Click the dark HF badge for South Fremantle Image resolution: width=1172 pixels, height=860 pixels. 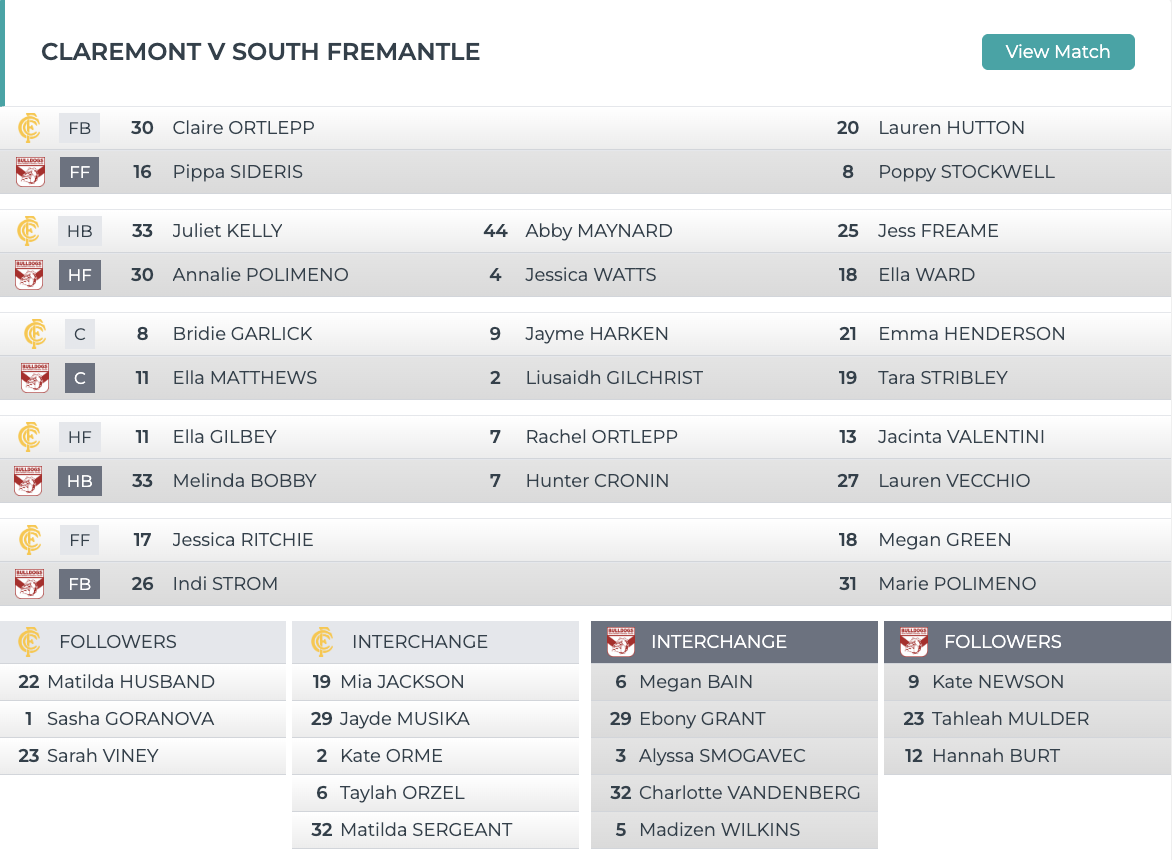(x=80, y=275)
